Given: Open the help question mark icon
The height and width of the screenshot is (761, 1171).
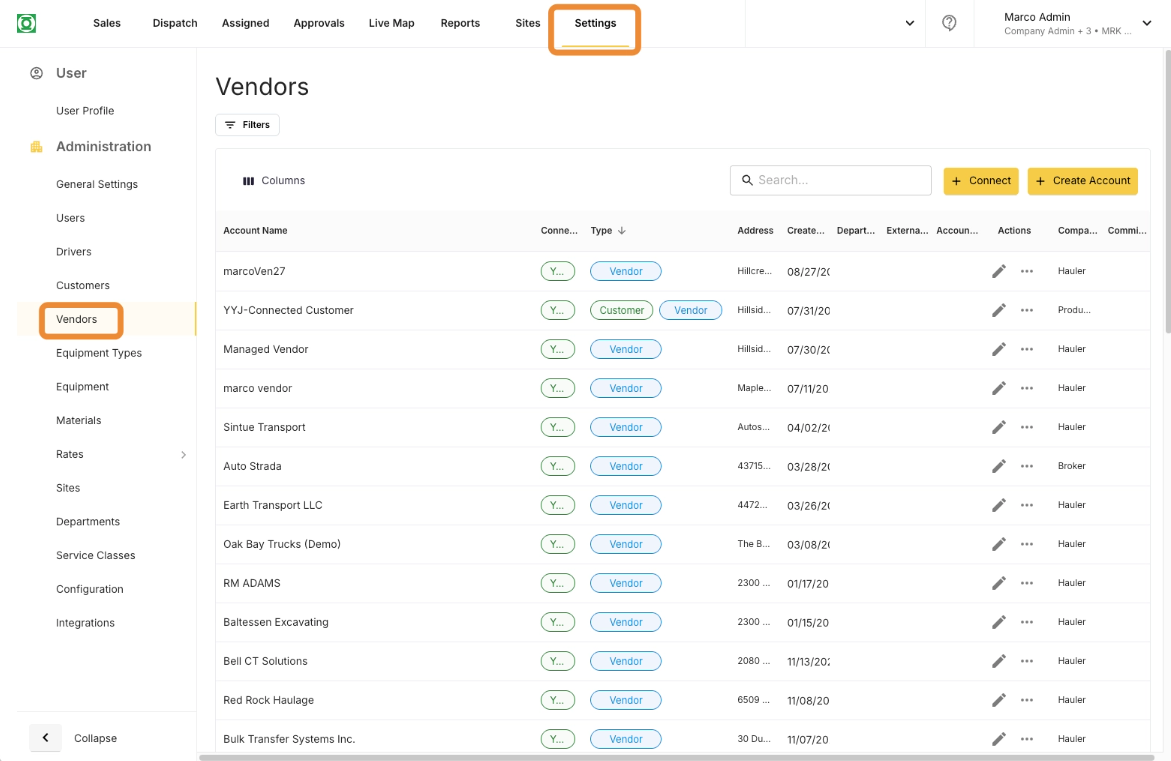Looking at the screenshot, I should pos(949,23).
